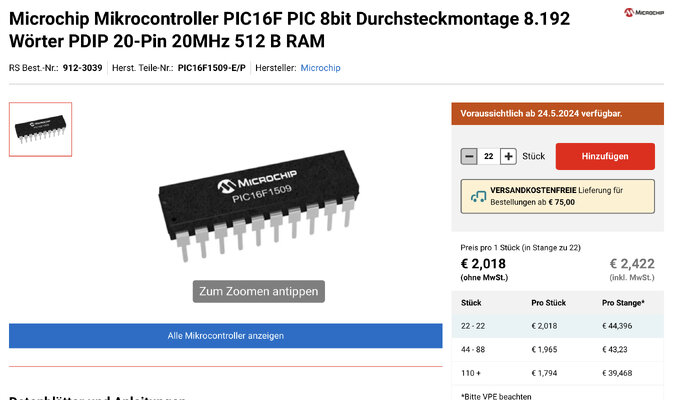The image size is (673, 400).
Task: Click the free delivery truck icon
Action: (x=478, y=197)
